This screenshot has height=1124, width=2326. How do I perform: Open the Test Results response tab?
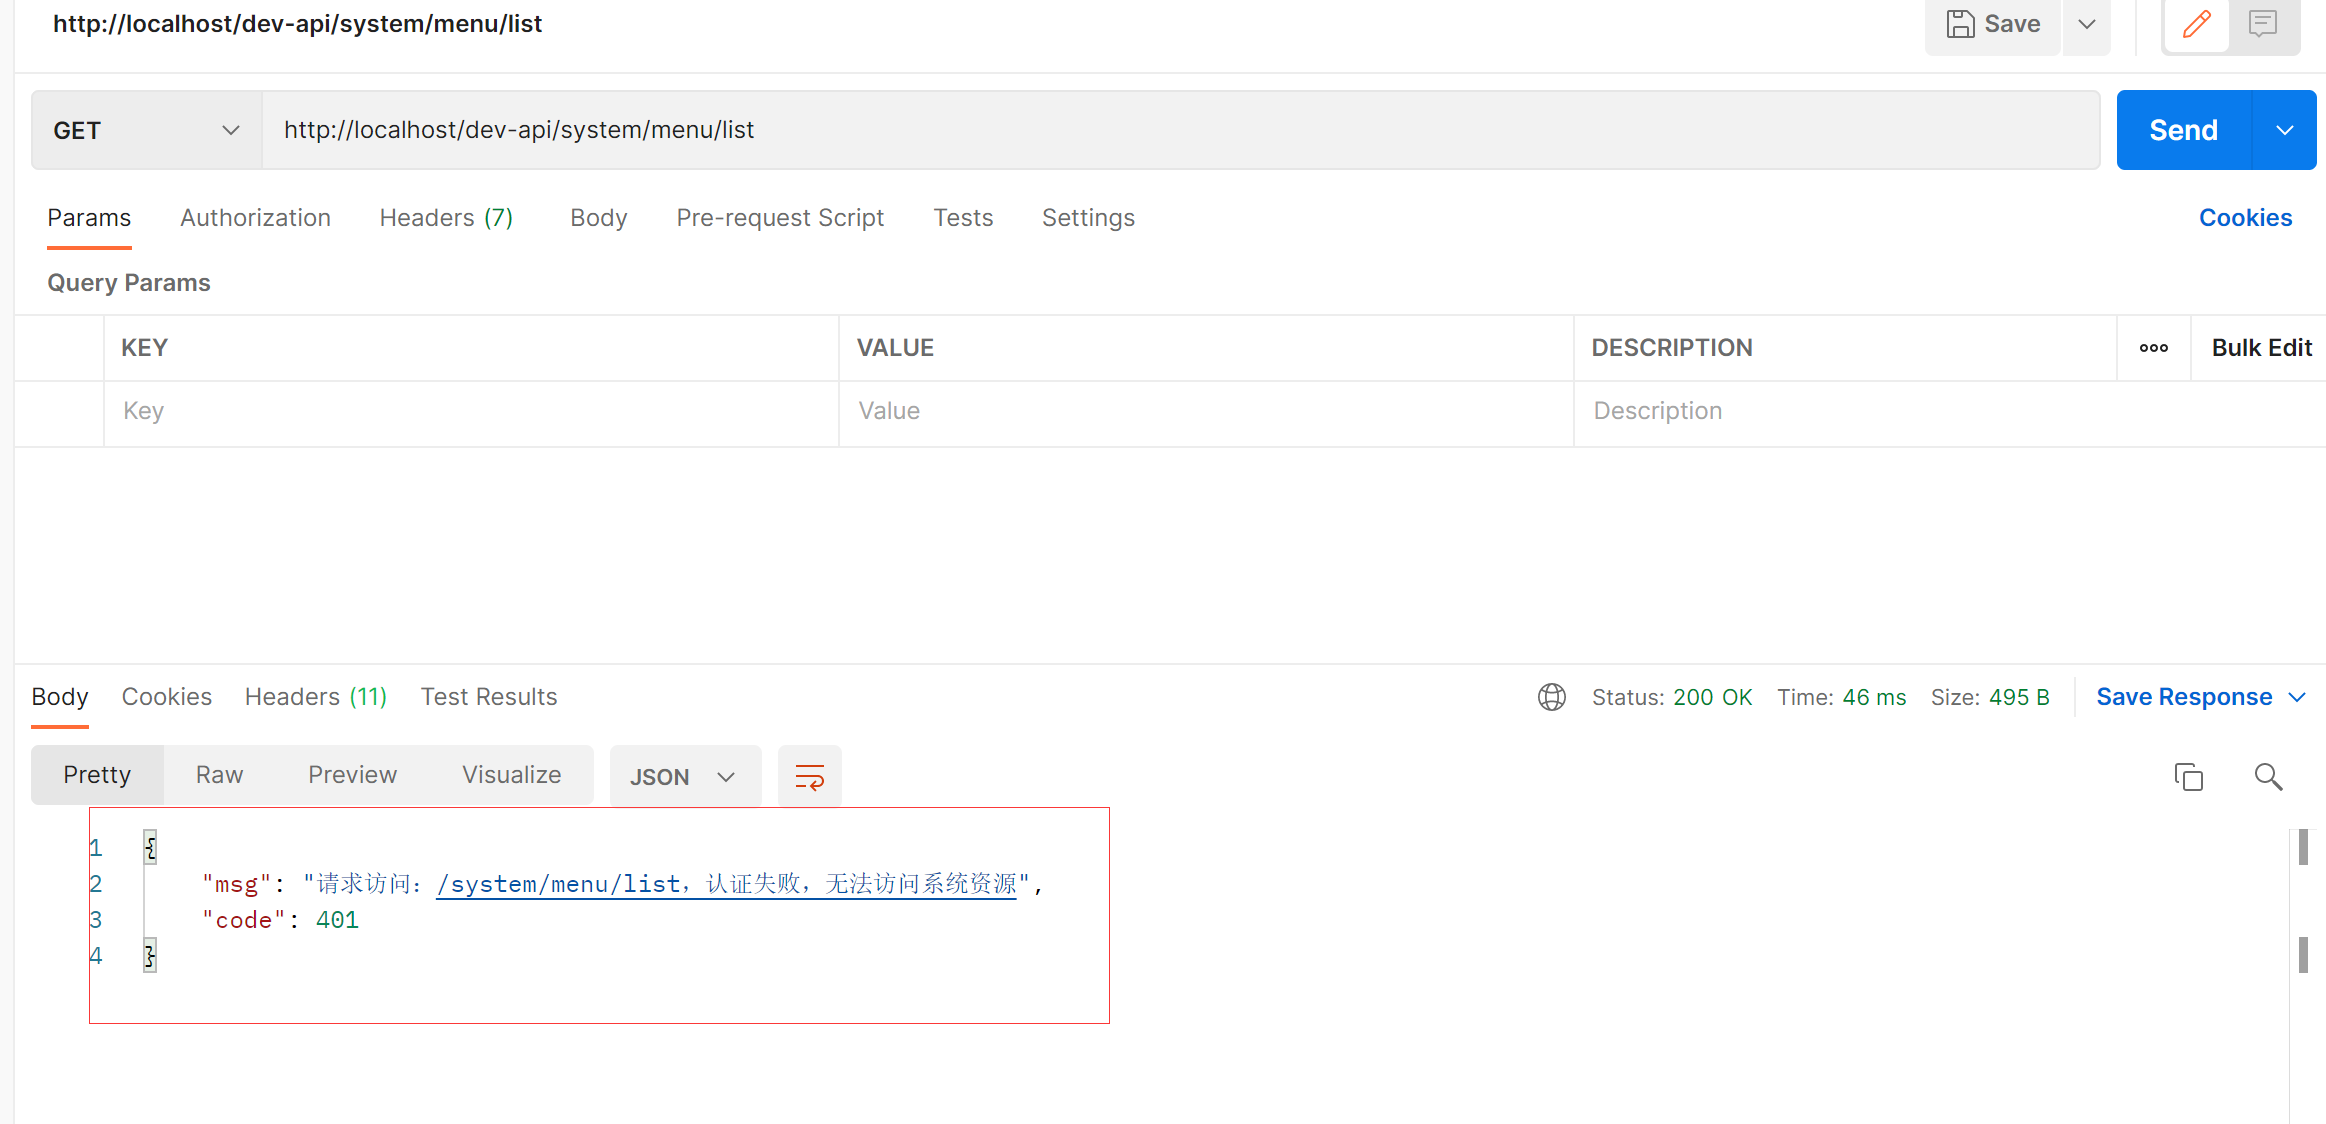[x=489, y=696]
